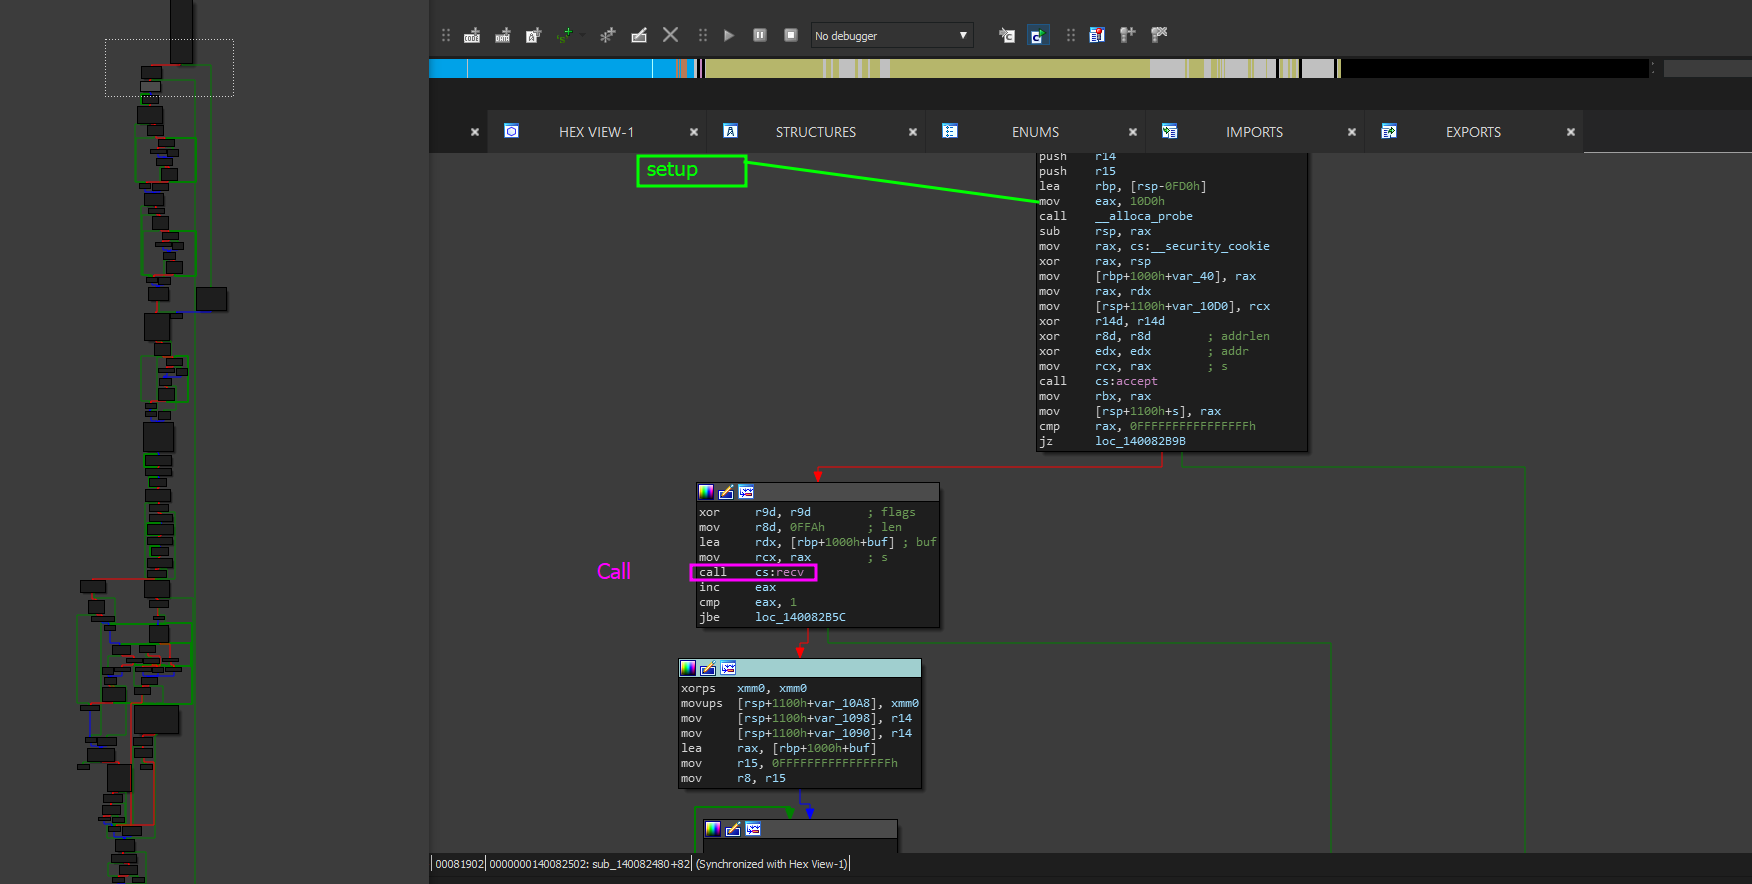The width and height of the screenshot is (1752, 884).
Task: Open the Structures tab
Action: [x=815, y=132]
